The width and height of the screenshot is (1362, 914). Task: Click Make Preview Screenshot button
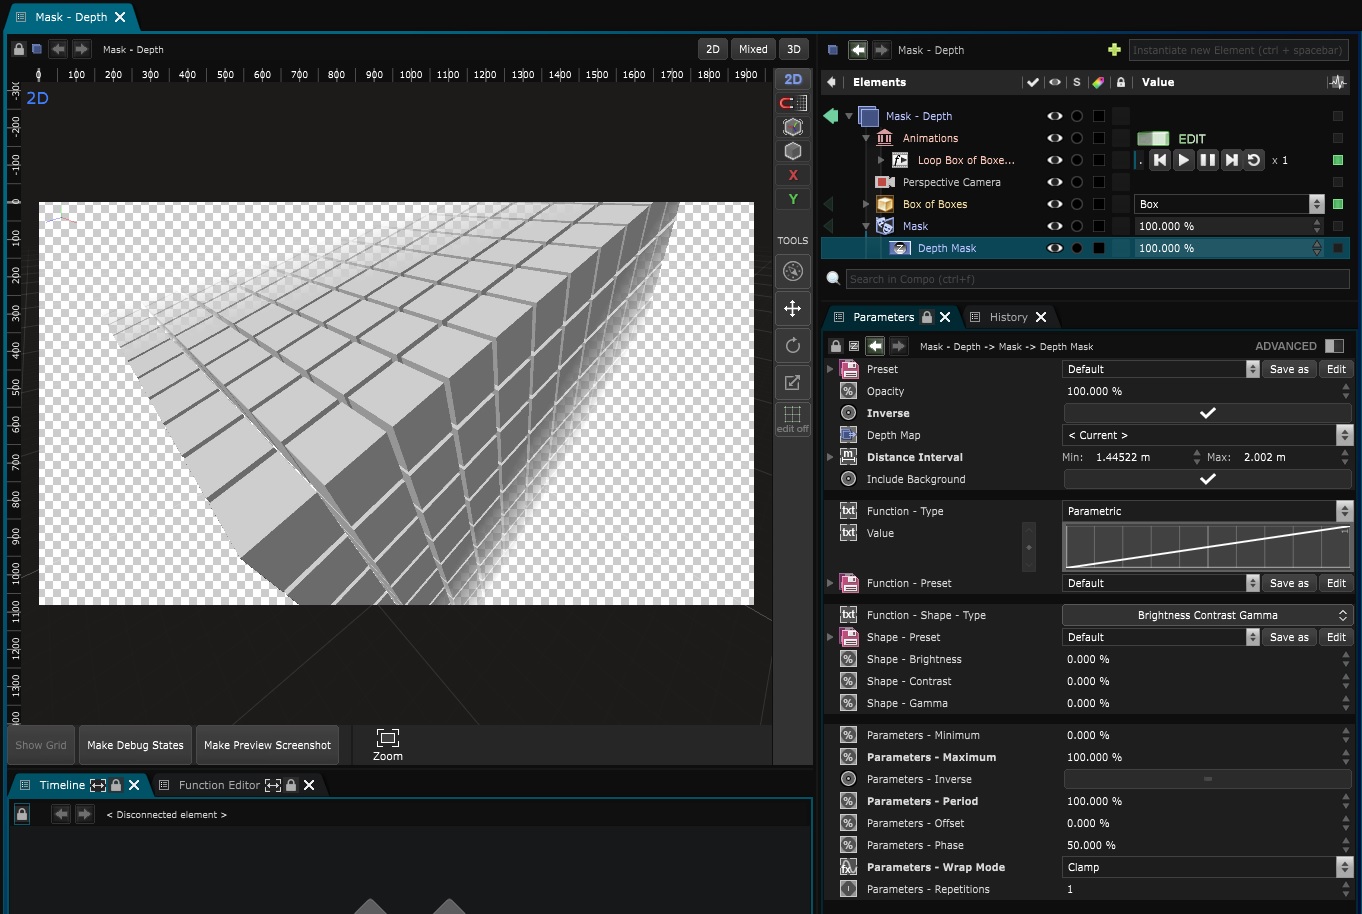pos(267,745)
